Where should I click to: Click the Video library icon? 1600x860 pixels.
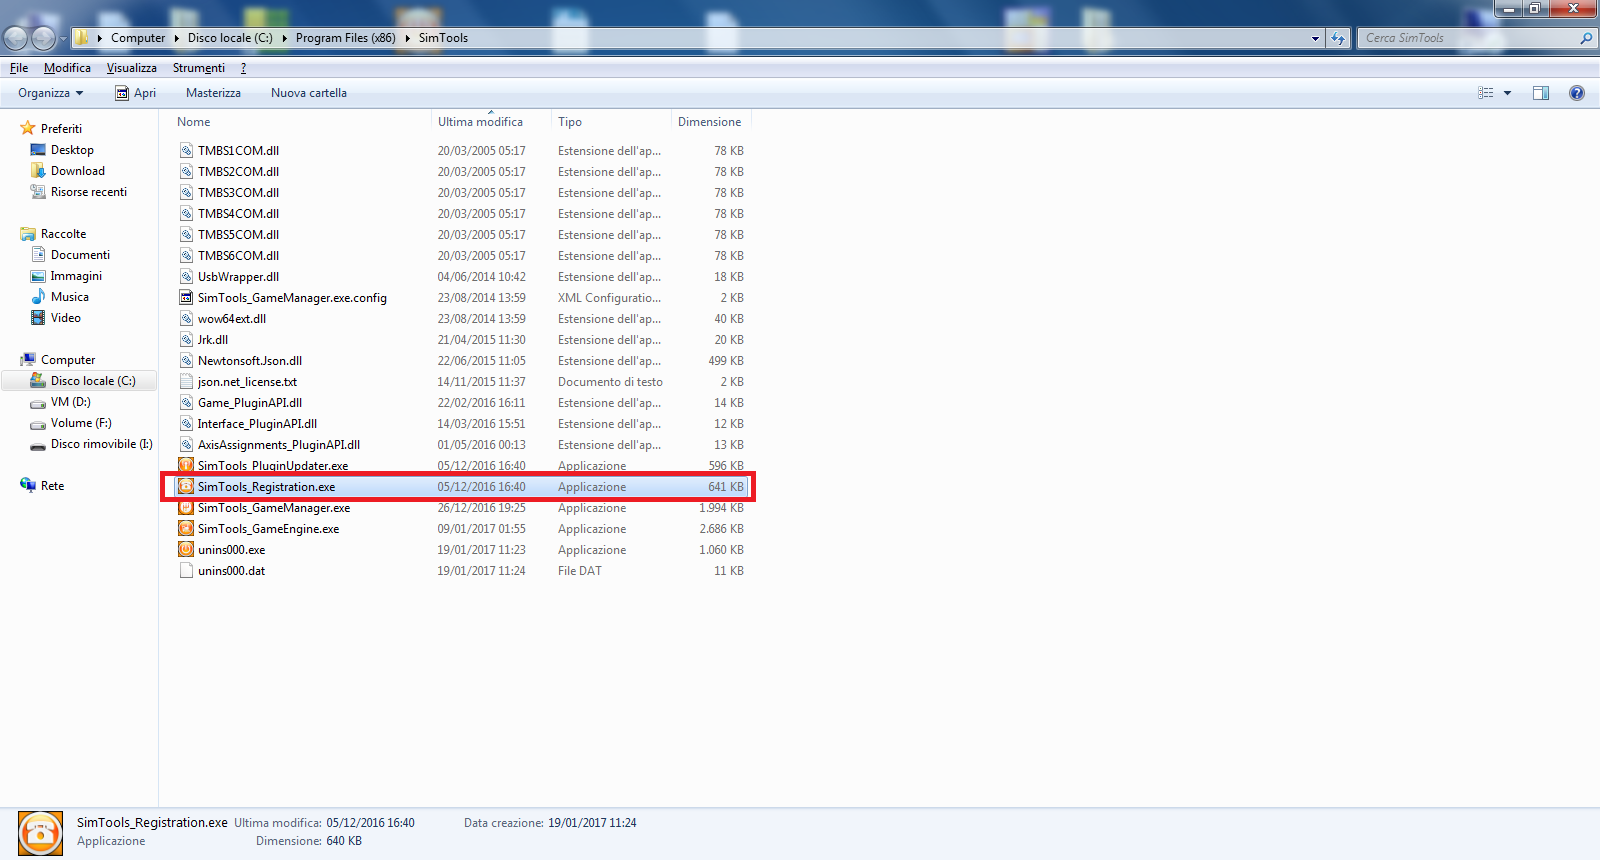pyautogui.click(x=38, y=318)
